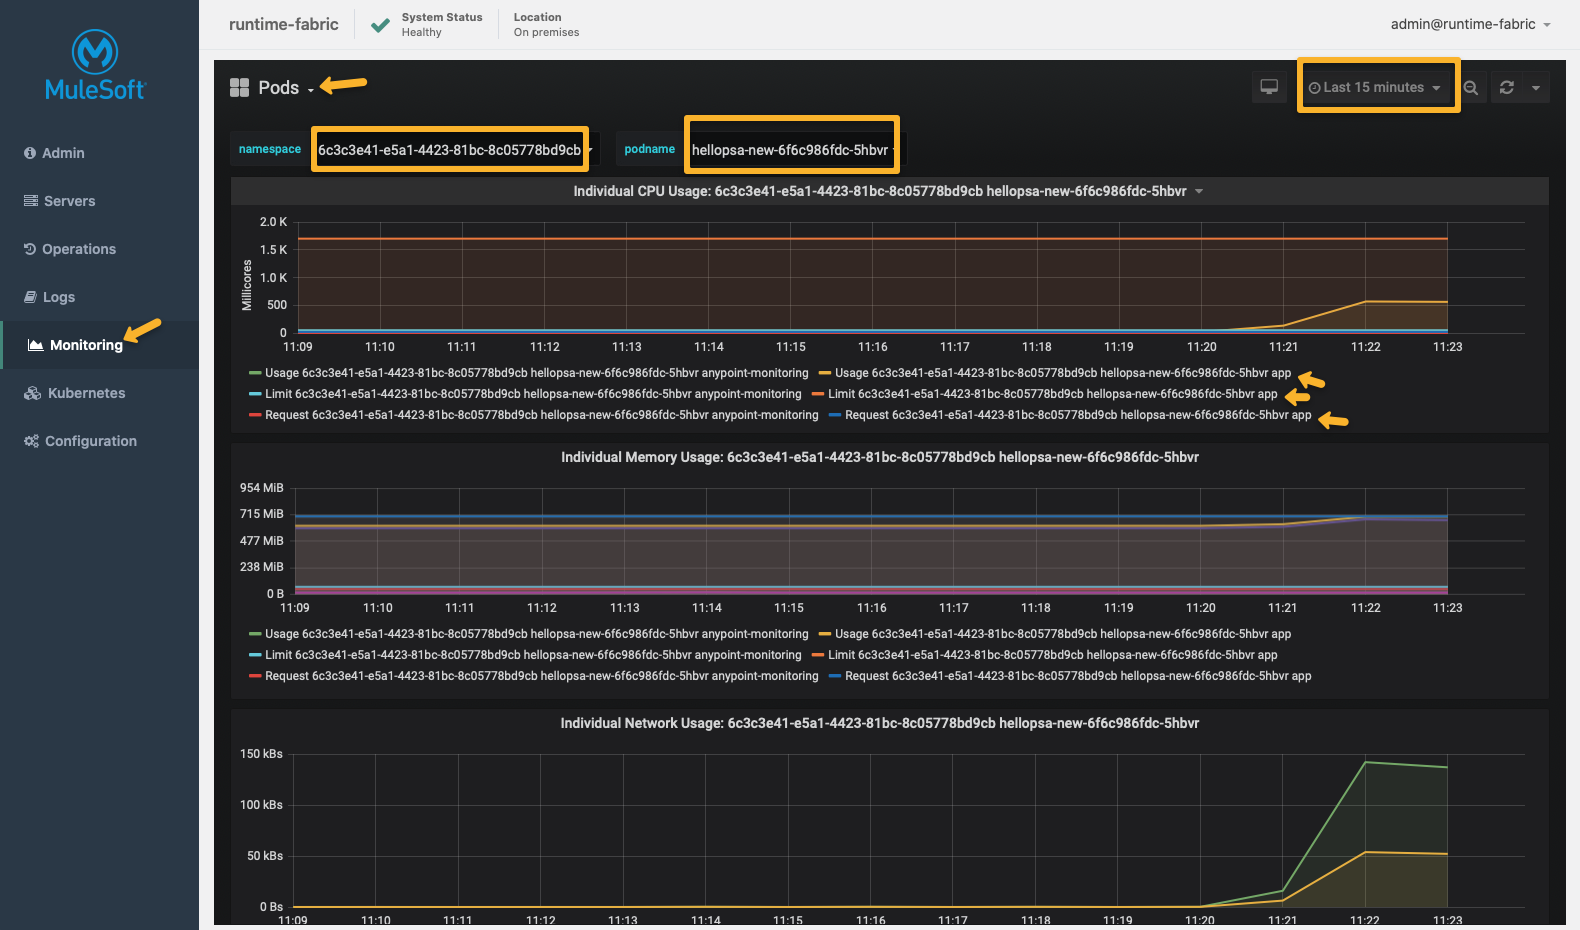This screenshot has height=930, width=1580.
Task: Click the refresh dashboard icon
Action: coord(1507,88)
